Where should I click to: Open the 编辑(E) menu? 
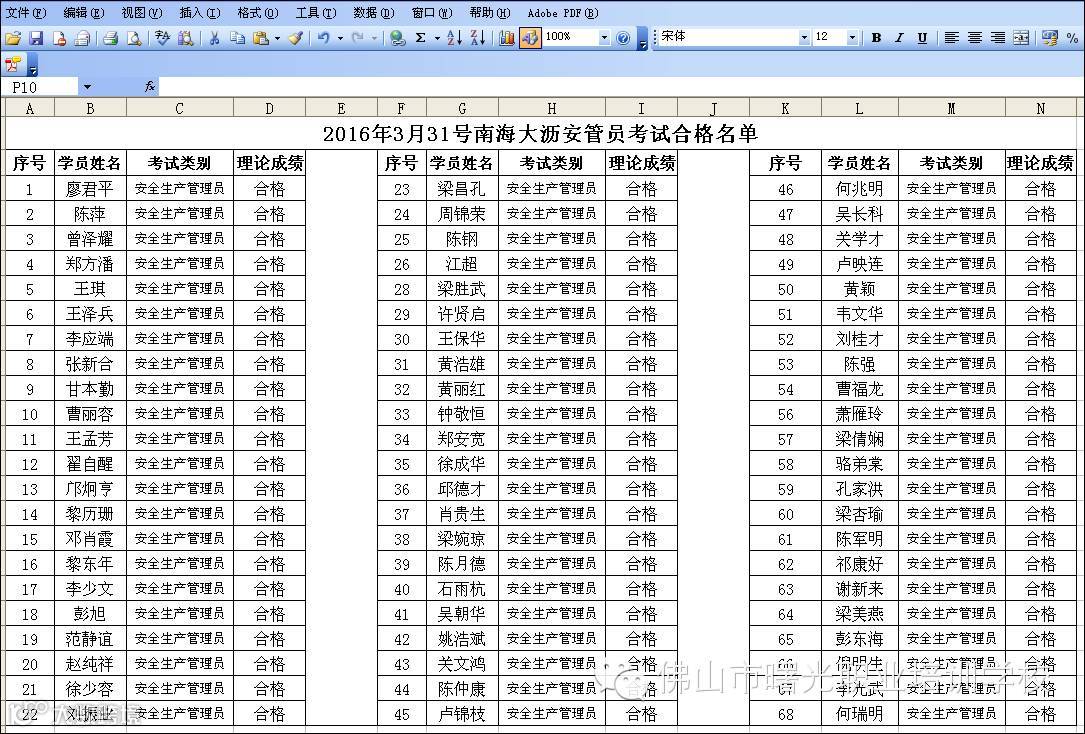tap(84, 13)
